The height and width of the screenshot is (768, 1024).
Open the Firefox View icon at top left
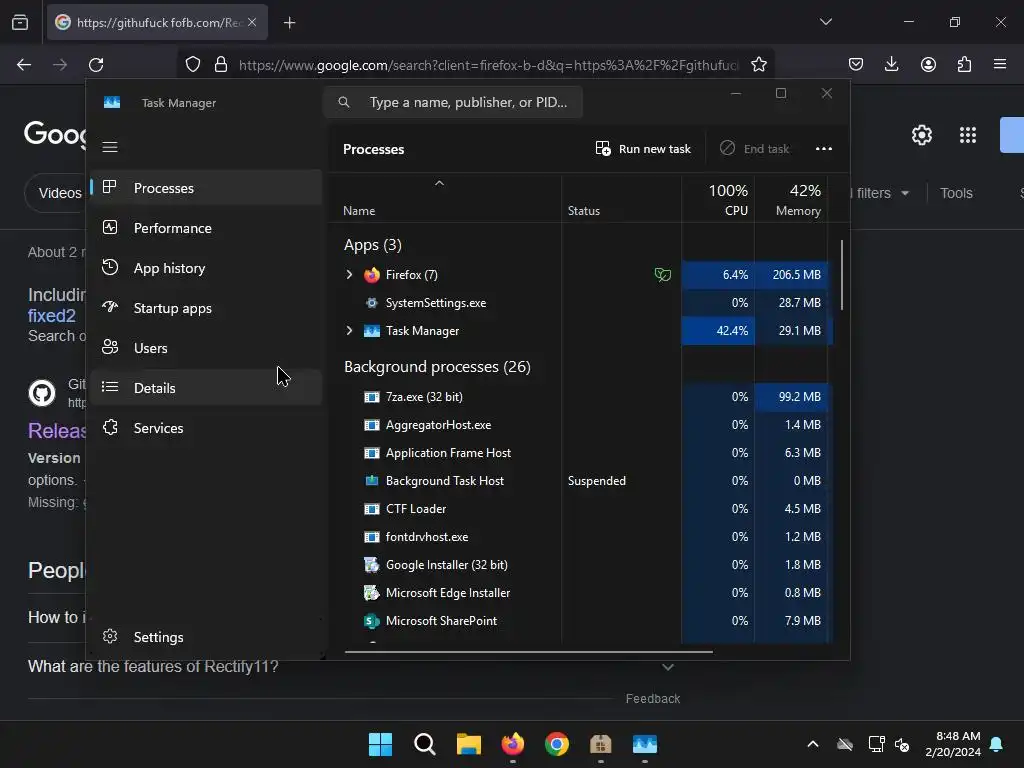point(20,23)
